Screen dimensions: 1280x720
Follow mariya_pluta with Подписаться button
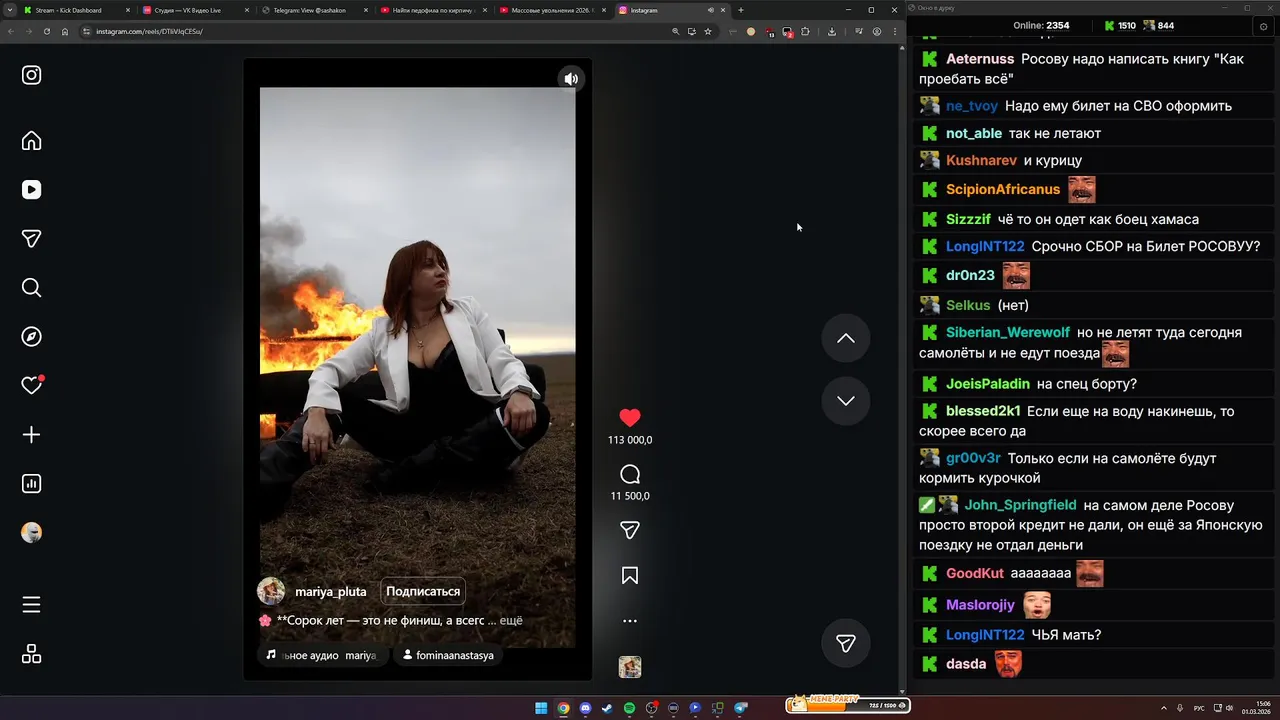pos(423,591)
